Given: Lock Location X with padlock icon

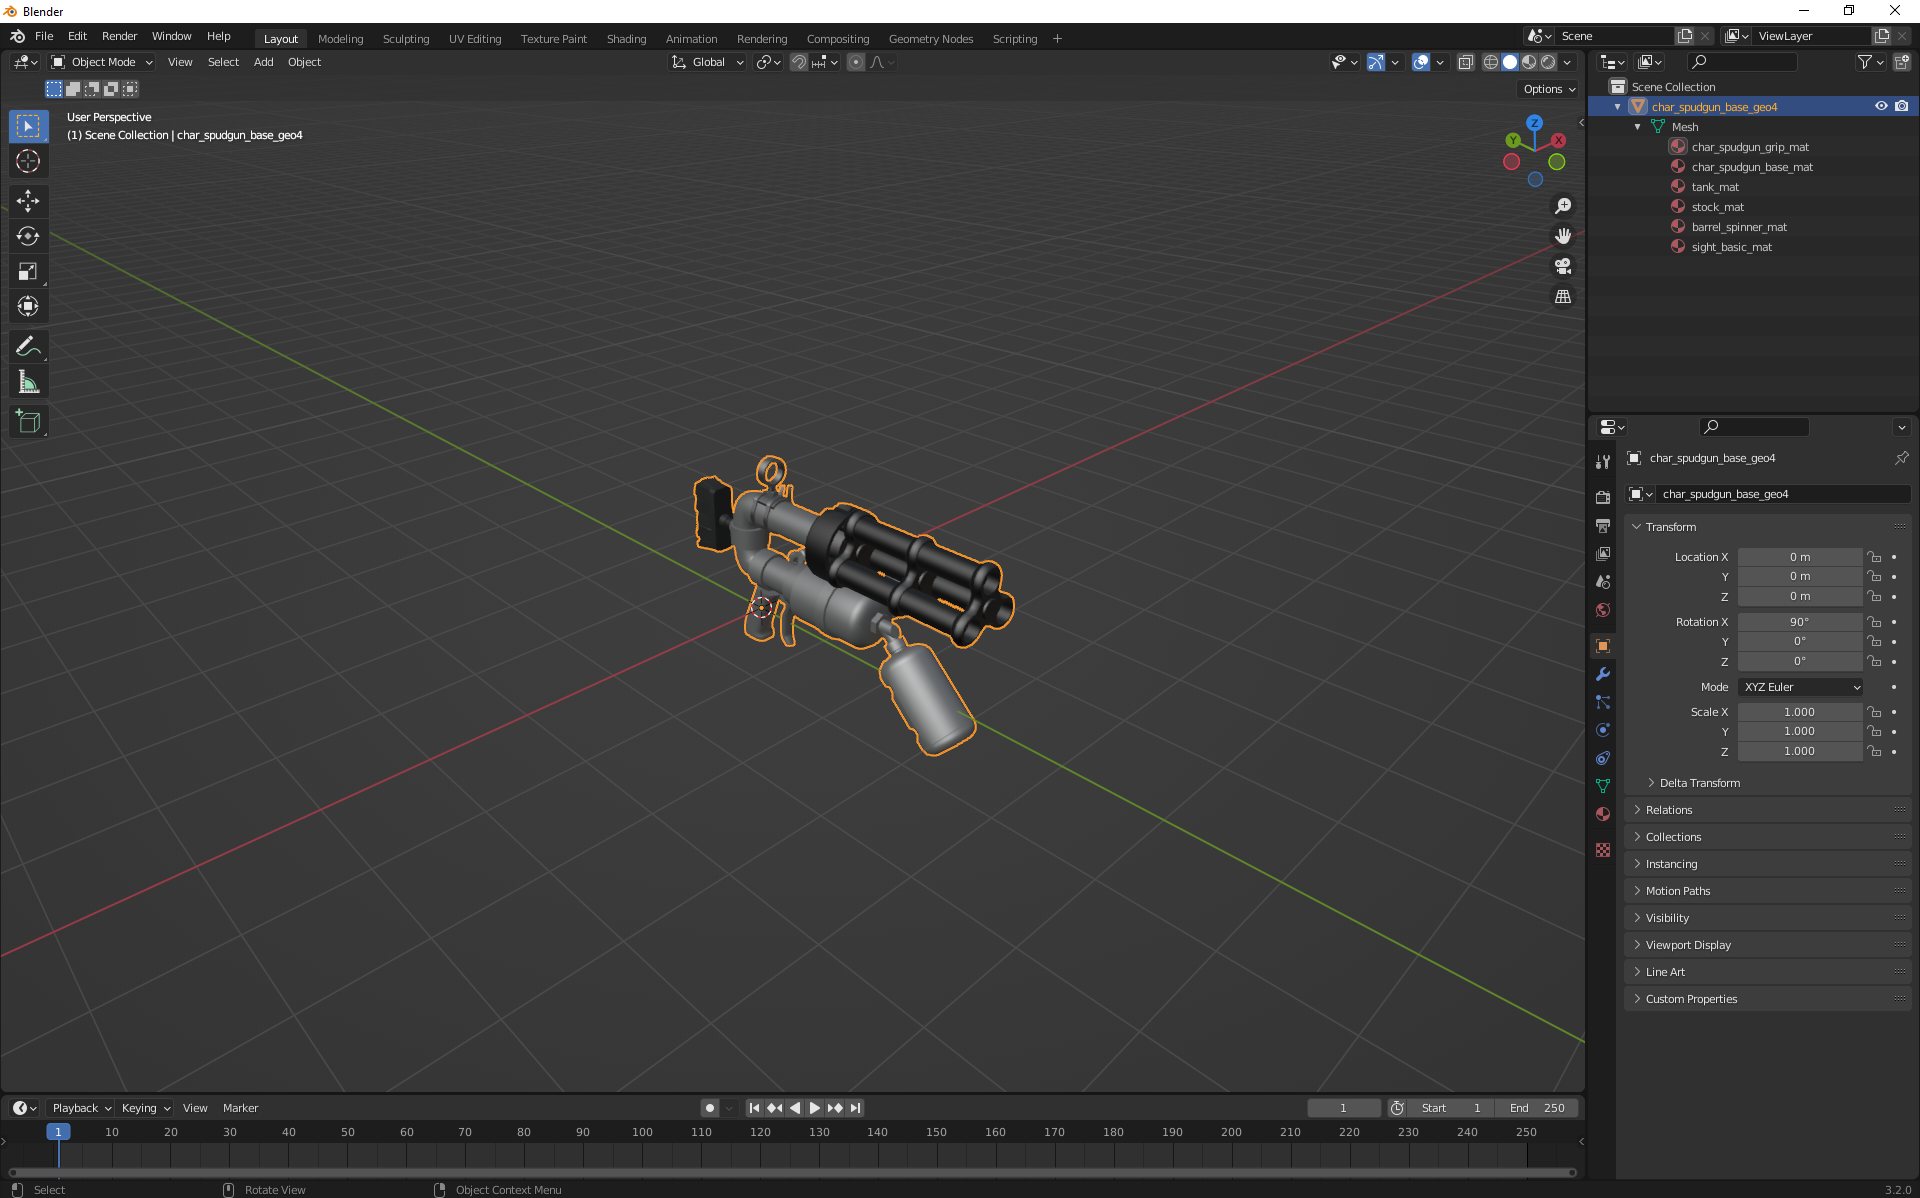Looking at the screenshot, I should click(1875, 557).
